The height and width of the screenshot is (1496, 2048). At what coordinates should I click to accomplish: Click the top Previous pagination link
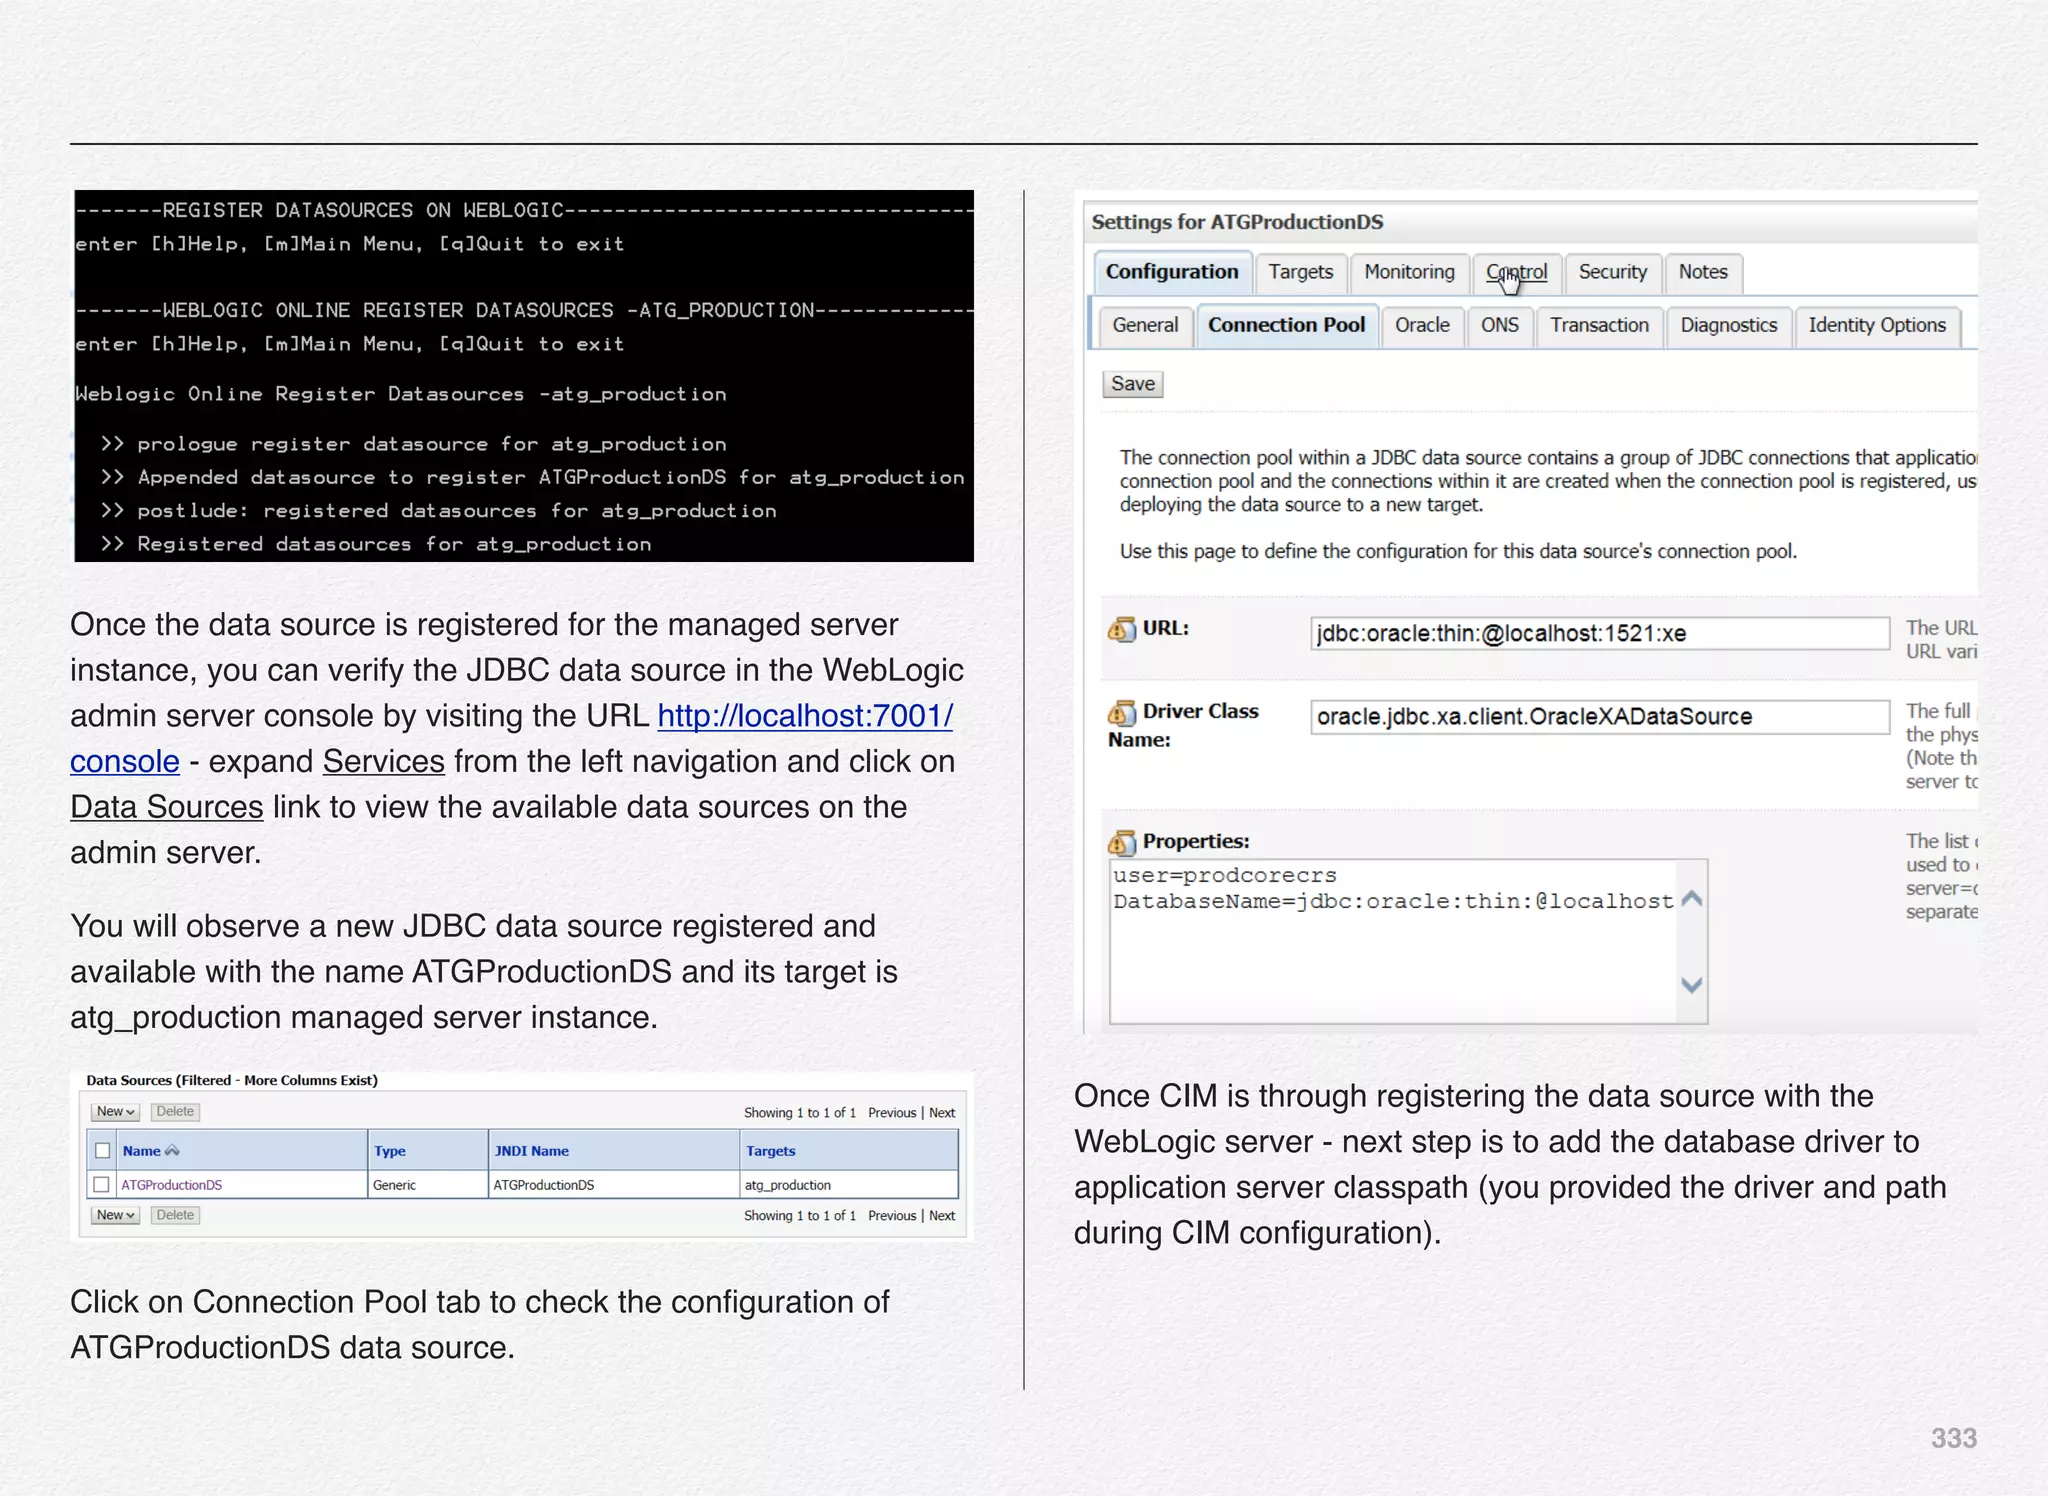pos(892,1113)
